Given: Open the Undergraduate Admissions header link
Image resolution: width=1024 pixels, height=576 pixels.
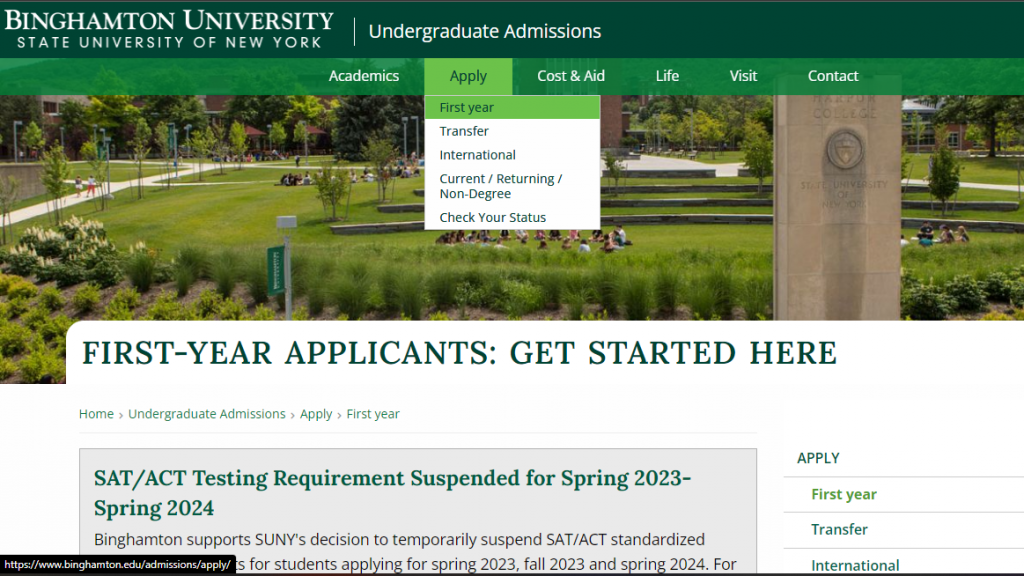Looking at the screenshot, I should (x=484, y=31).
